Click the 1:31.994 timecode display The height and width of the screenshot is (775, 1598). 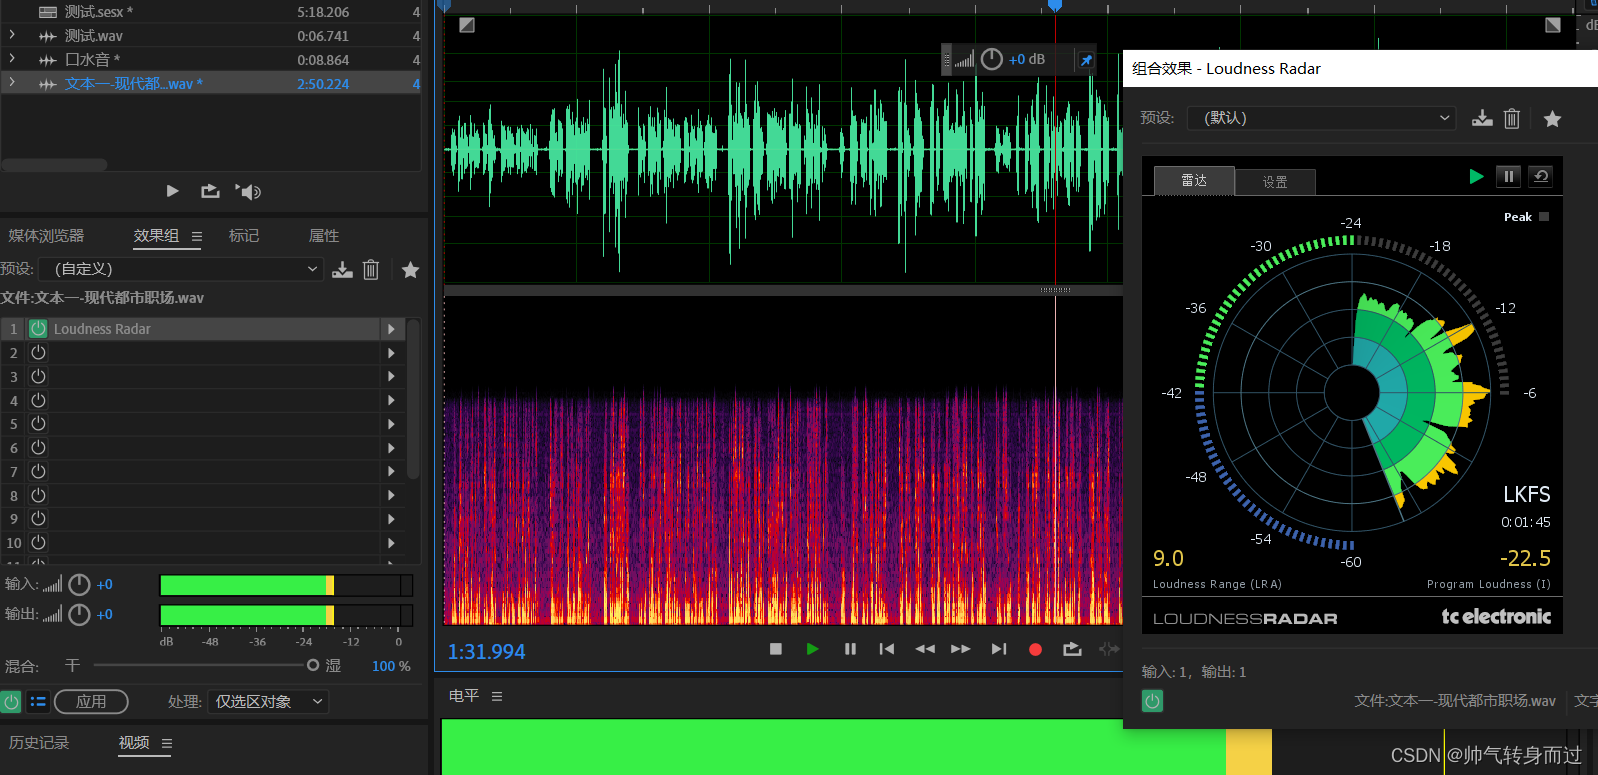coord(486,652)
